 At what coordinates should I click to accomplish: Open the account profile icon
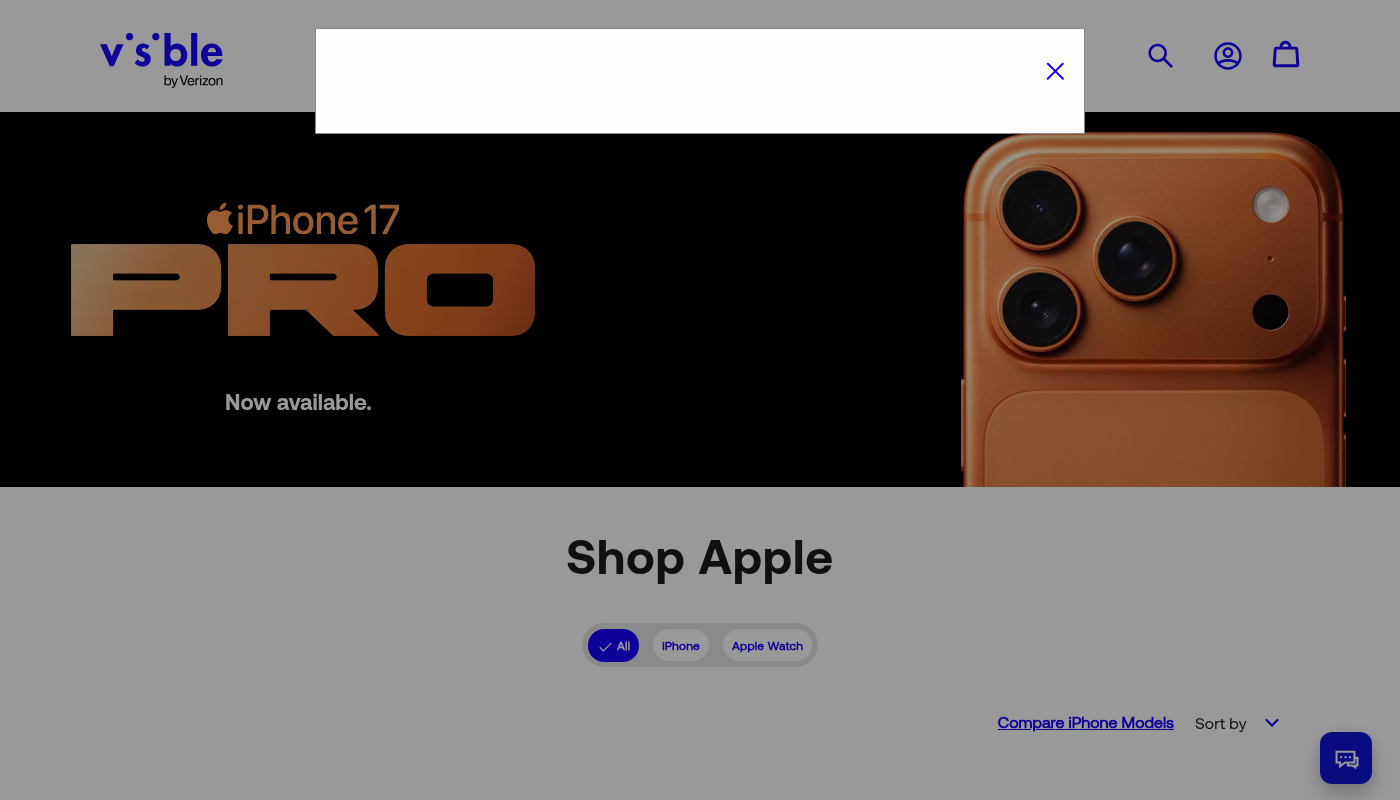click(1228, 56)
